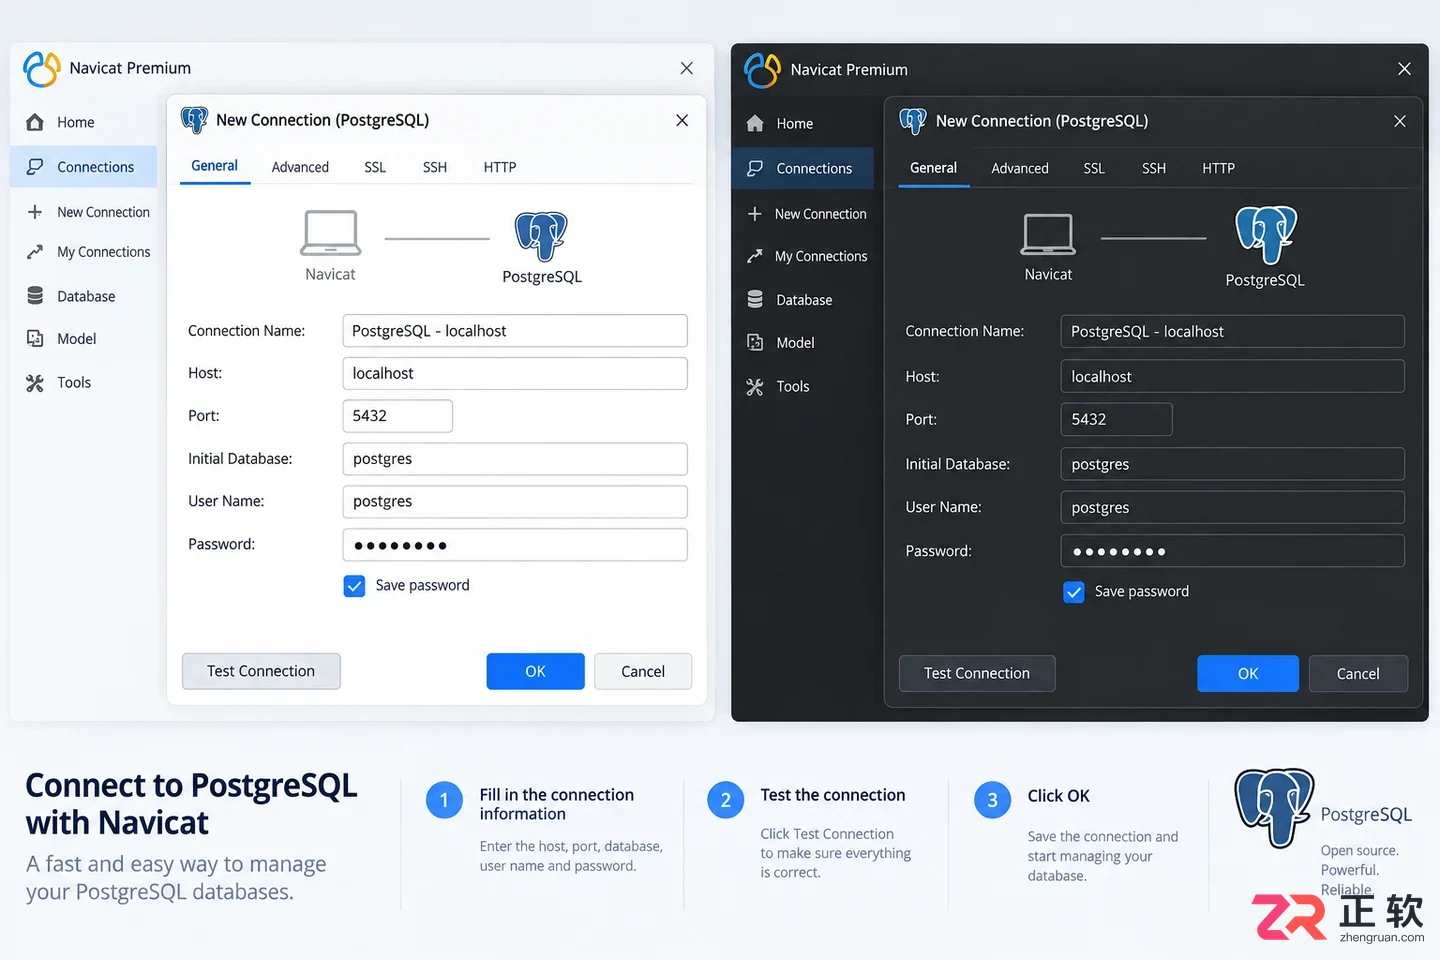Click Password field in light dialog

pos(515,544)
